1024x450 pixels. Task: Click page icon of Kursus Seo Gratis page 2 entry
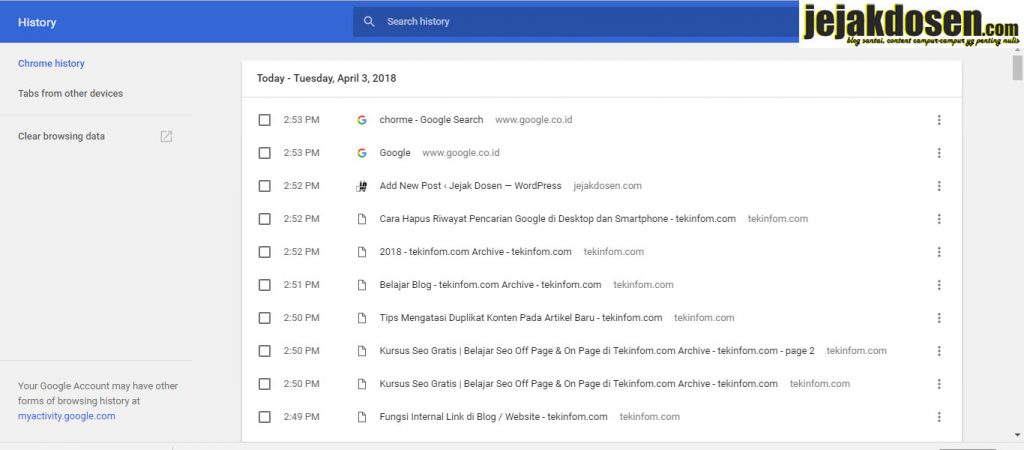pos(362,351)
